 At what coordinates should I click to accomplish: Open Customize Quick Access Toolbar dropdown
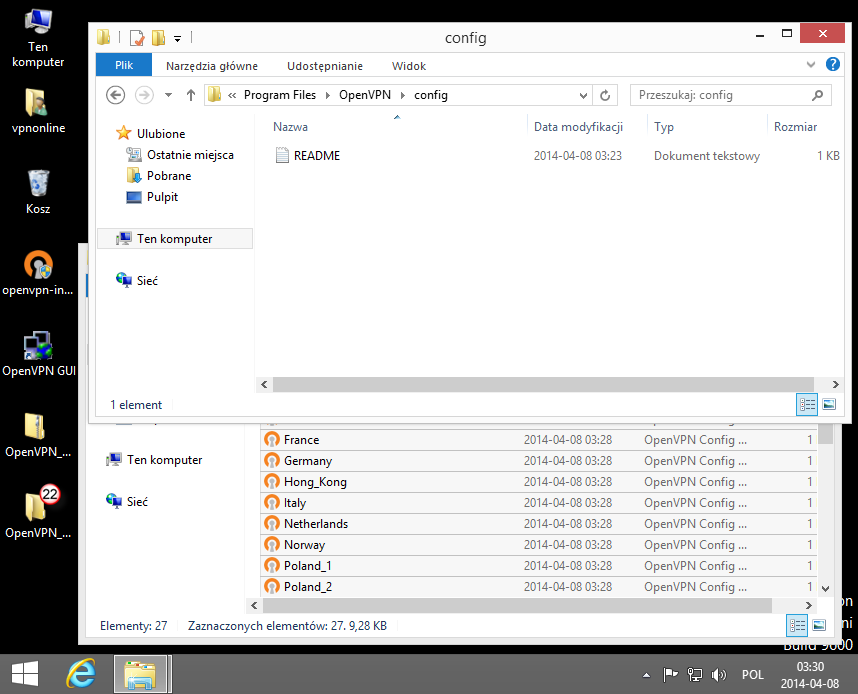click(177, 38)
